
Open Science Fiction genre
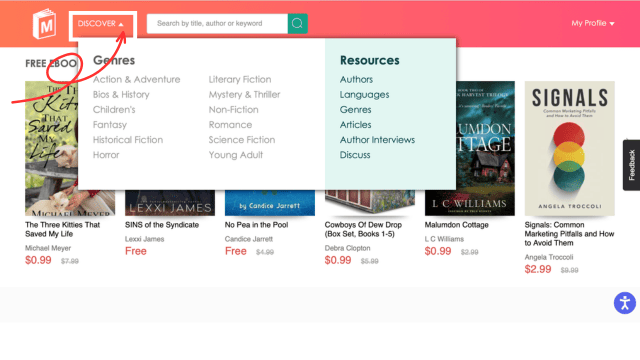tap(242, 140)
